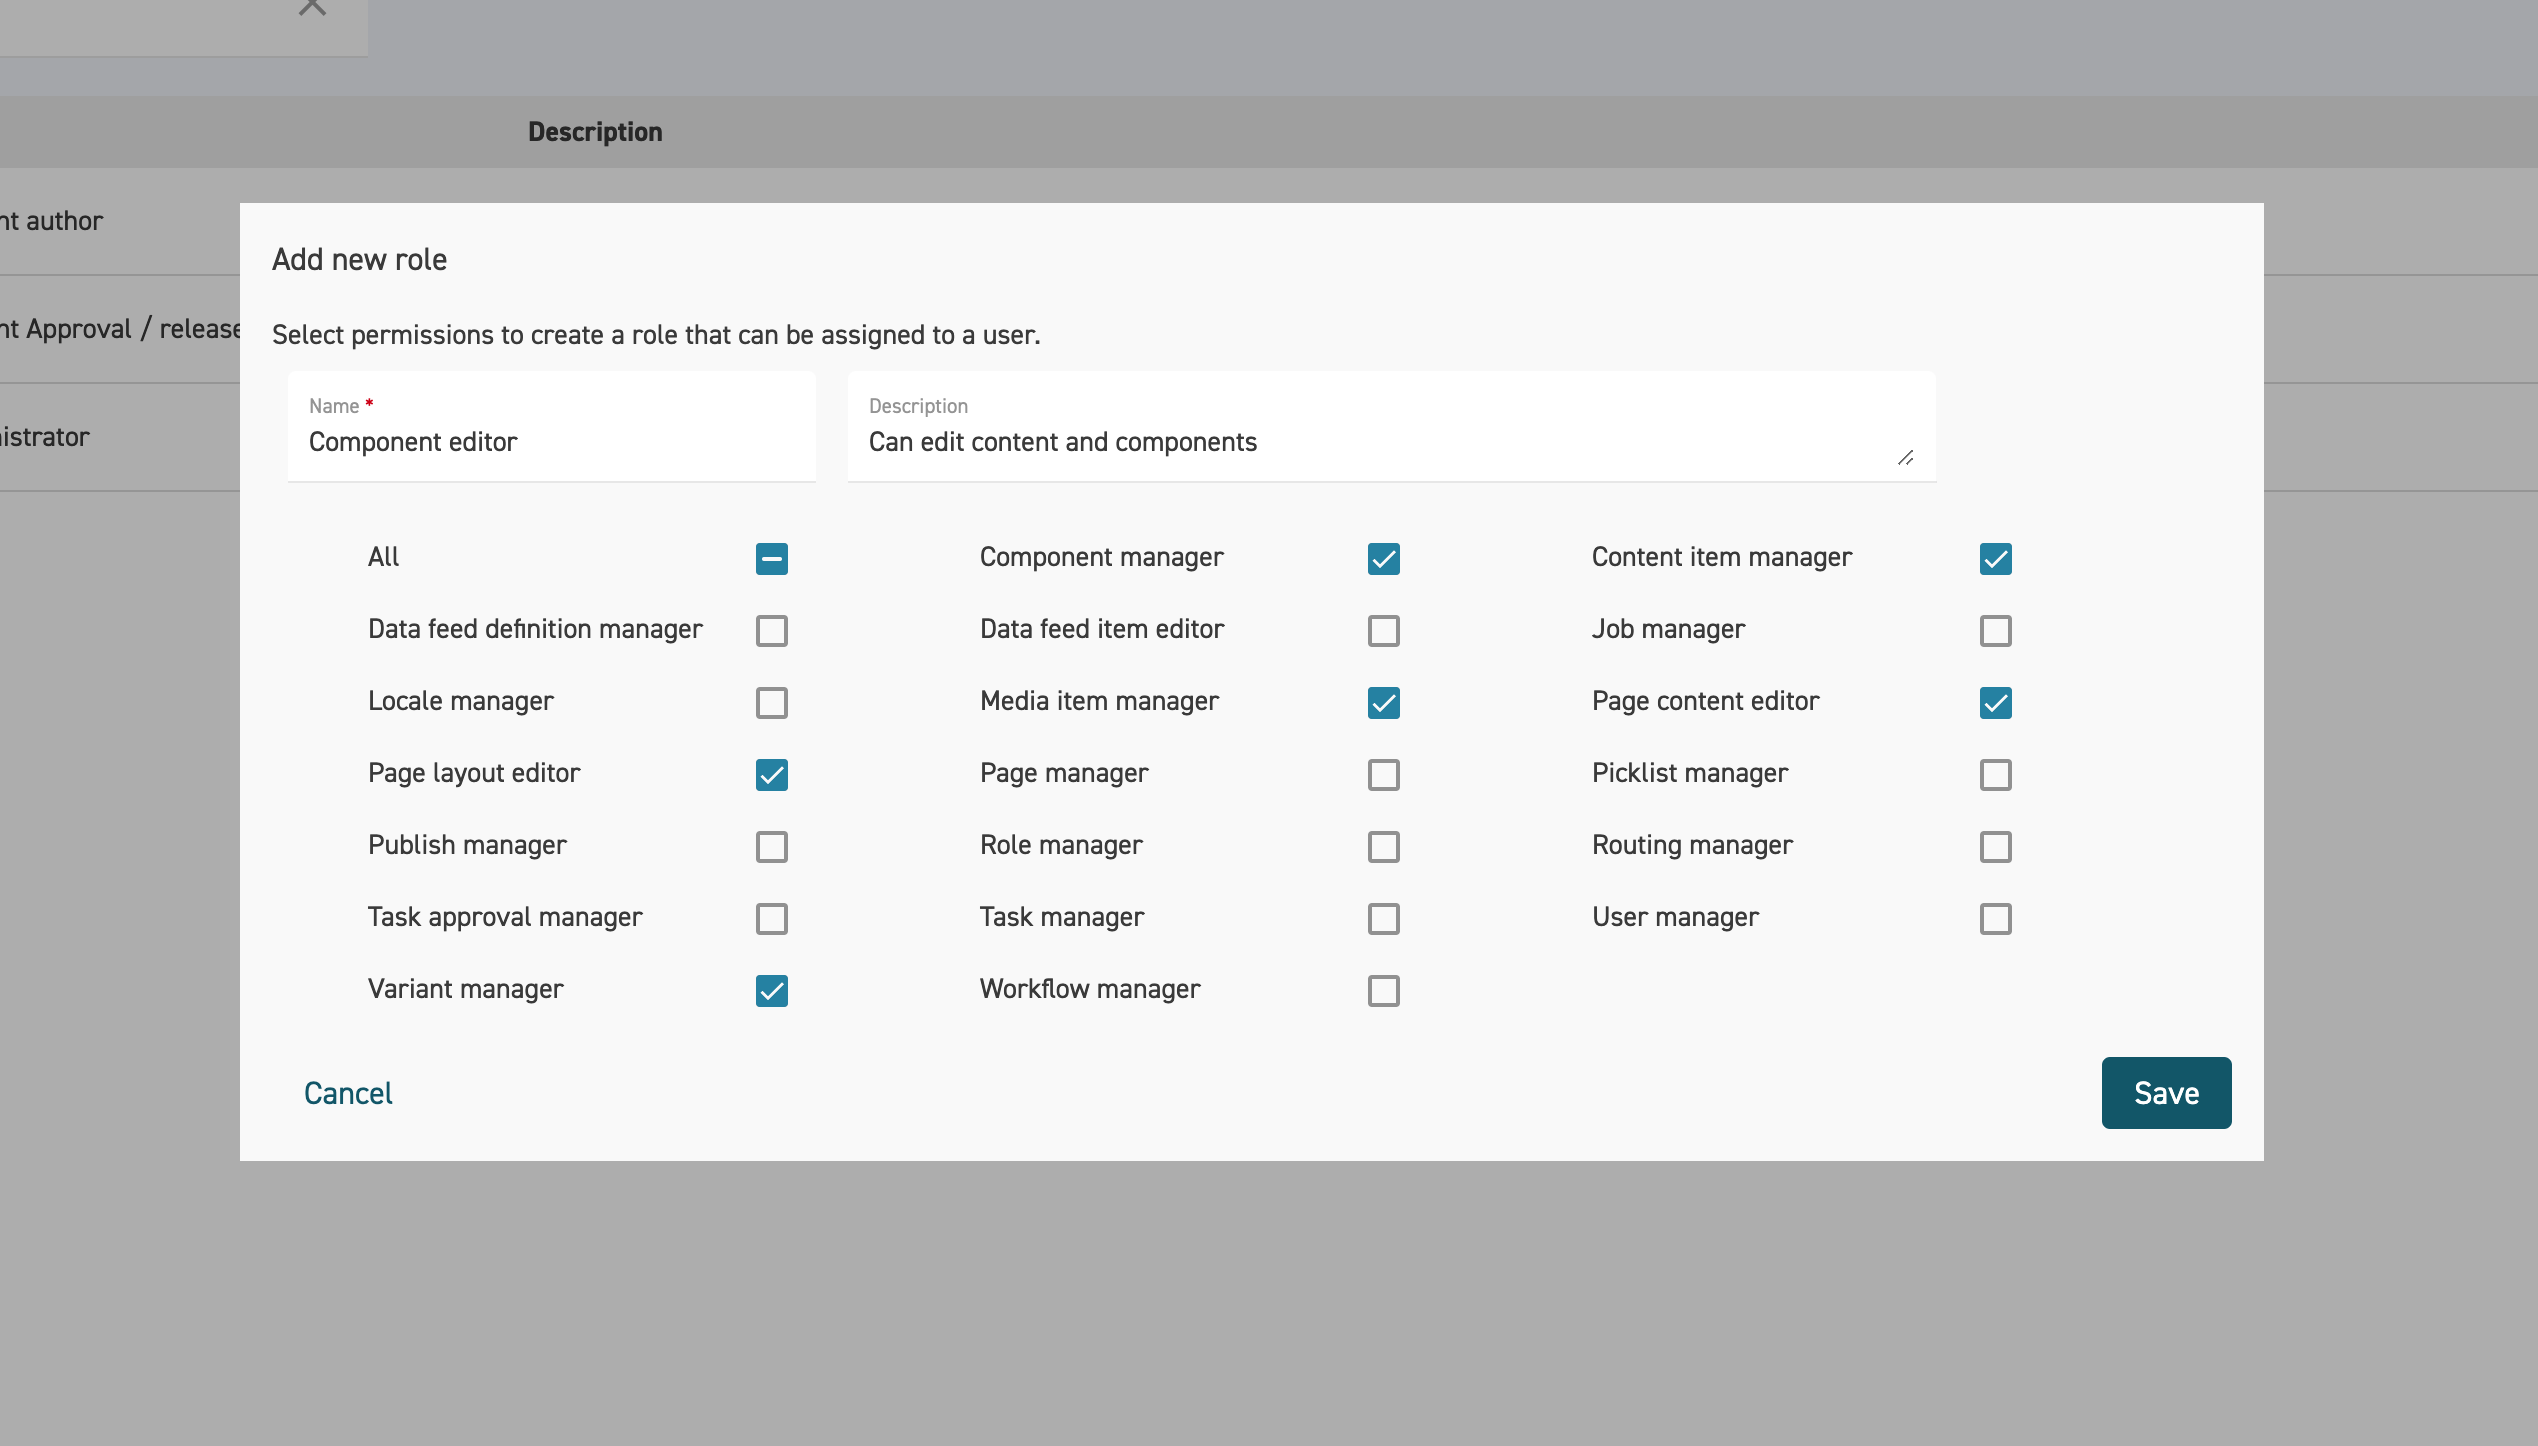Close the panel with the X icon
The height and width of the screenshot is (1446, 2538).
click(x=312, y=6)
